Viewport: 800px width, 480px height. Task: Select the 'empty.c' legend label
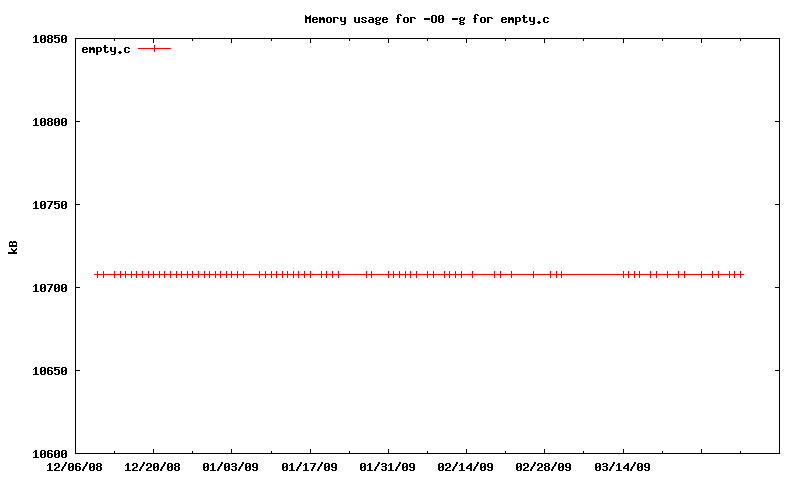coord(106,49)
